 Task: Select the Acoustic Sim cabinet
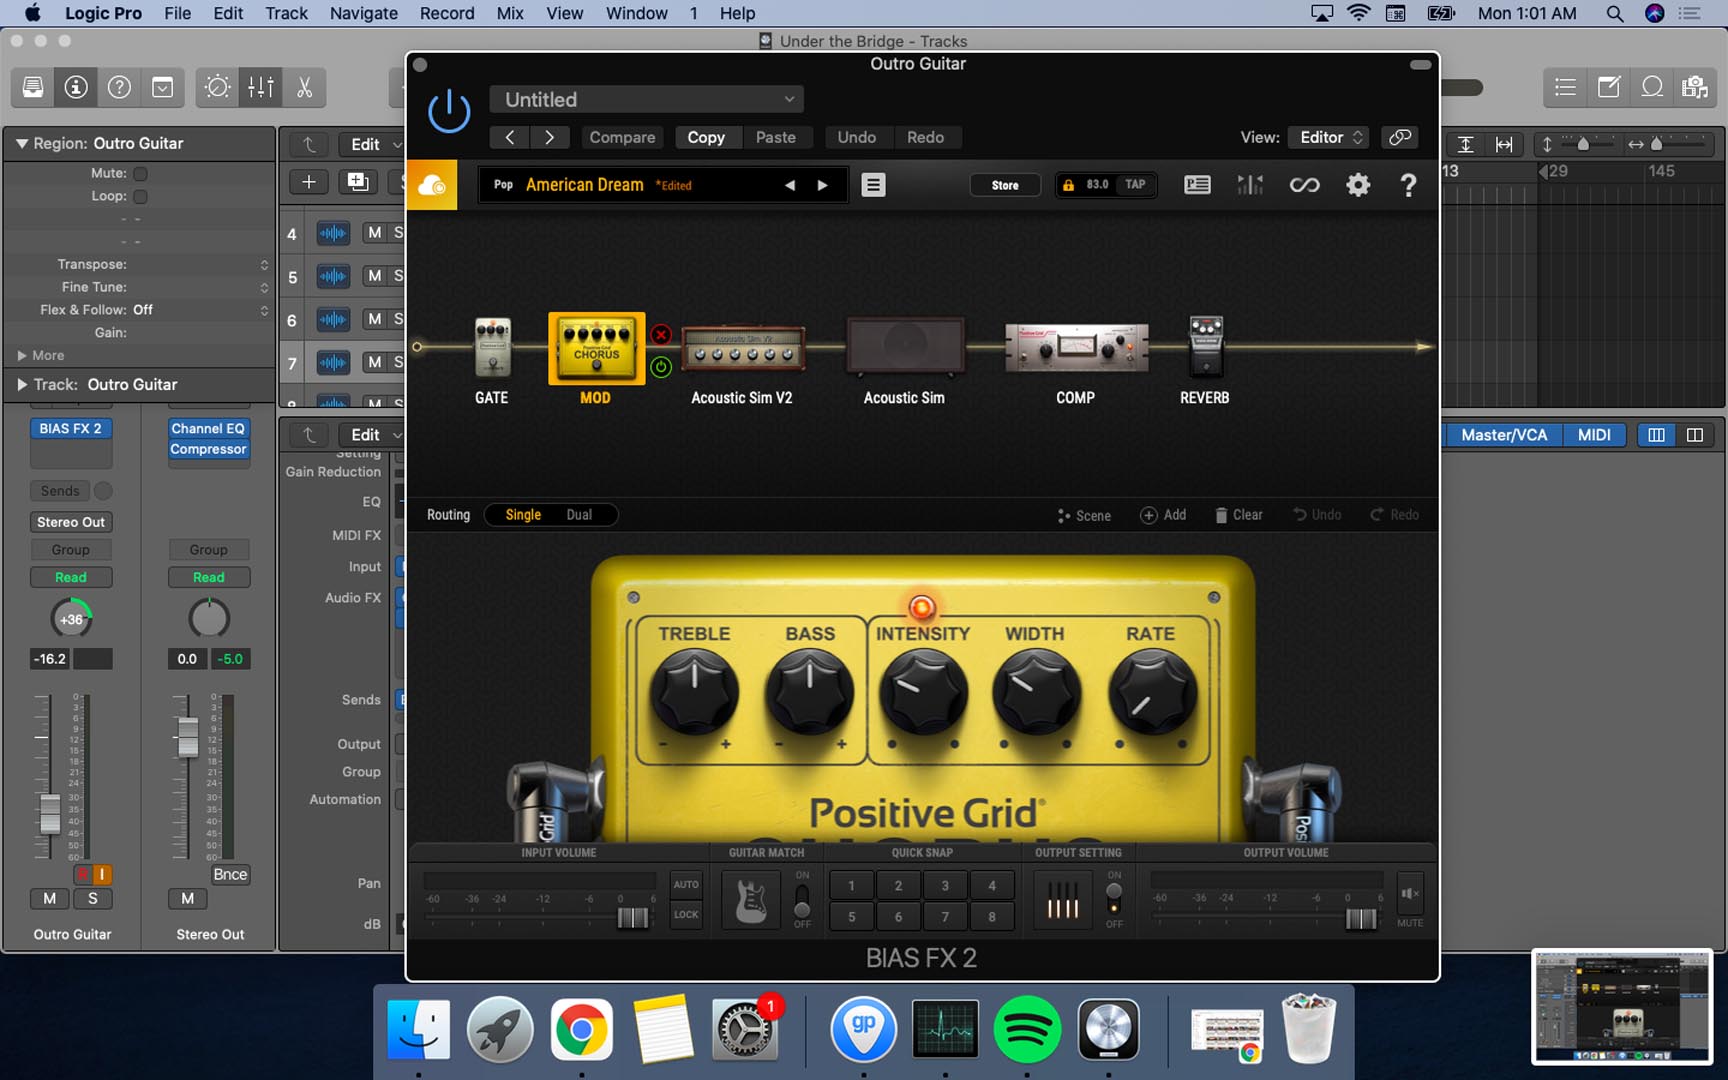click(x=905, y=346)
